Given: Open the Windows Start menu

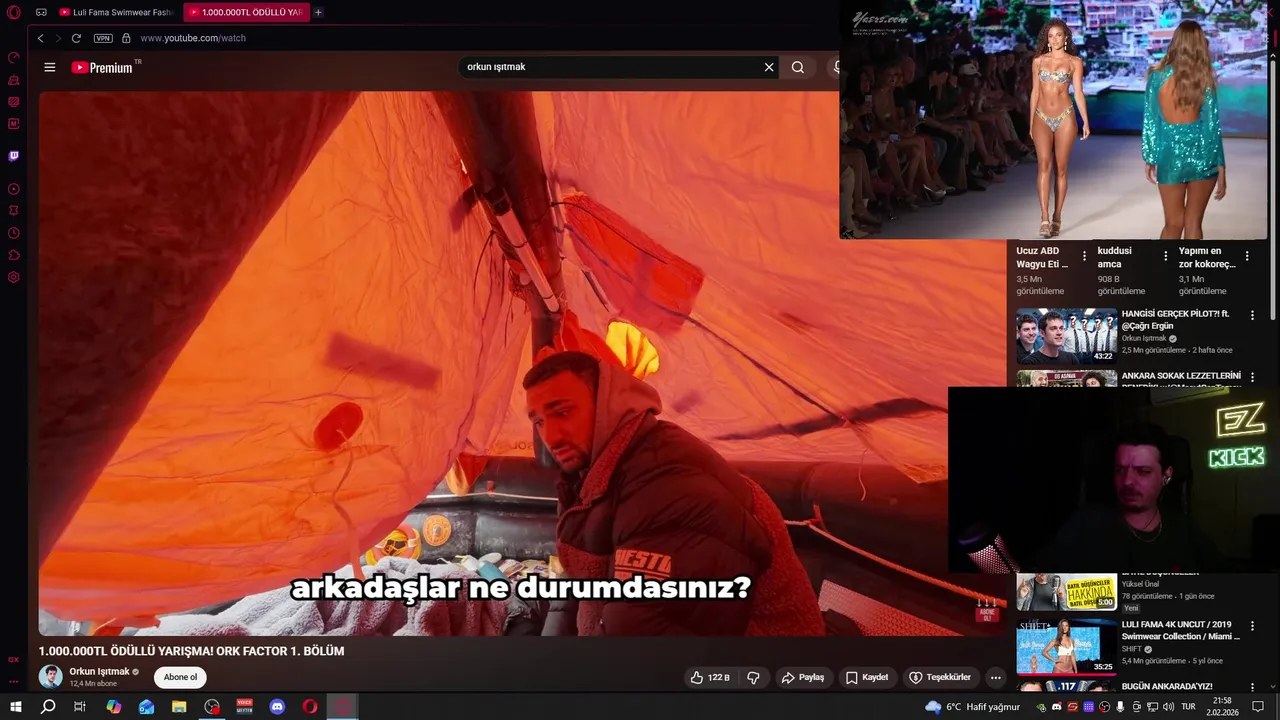Looking at the screenshot, I should [16, 707].
